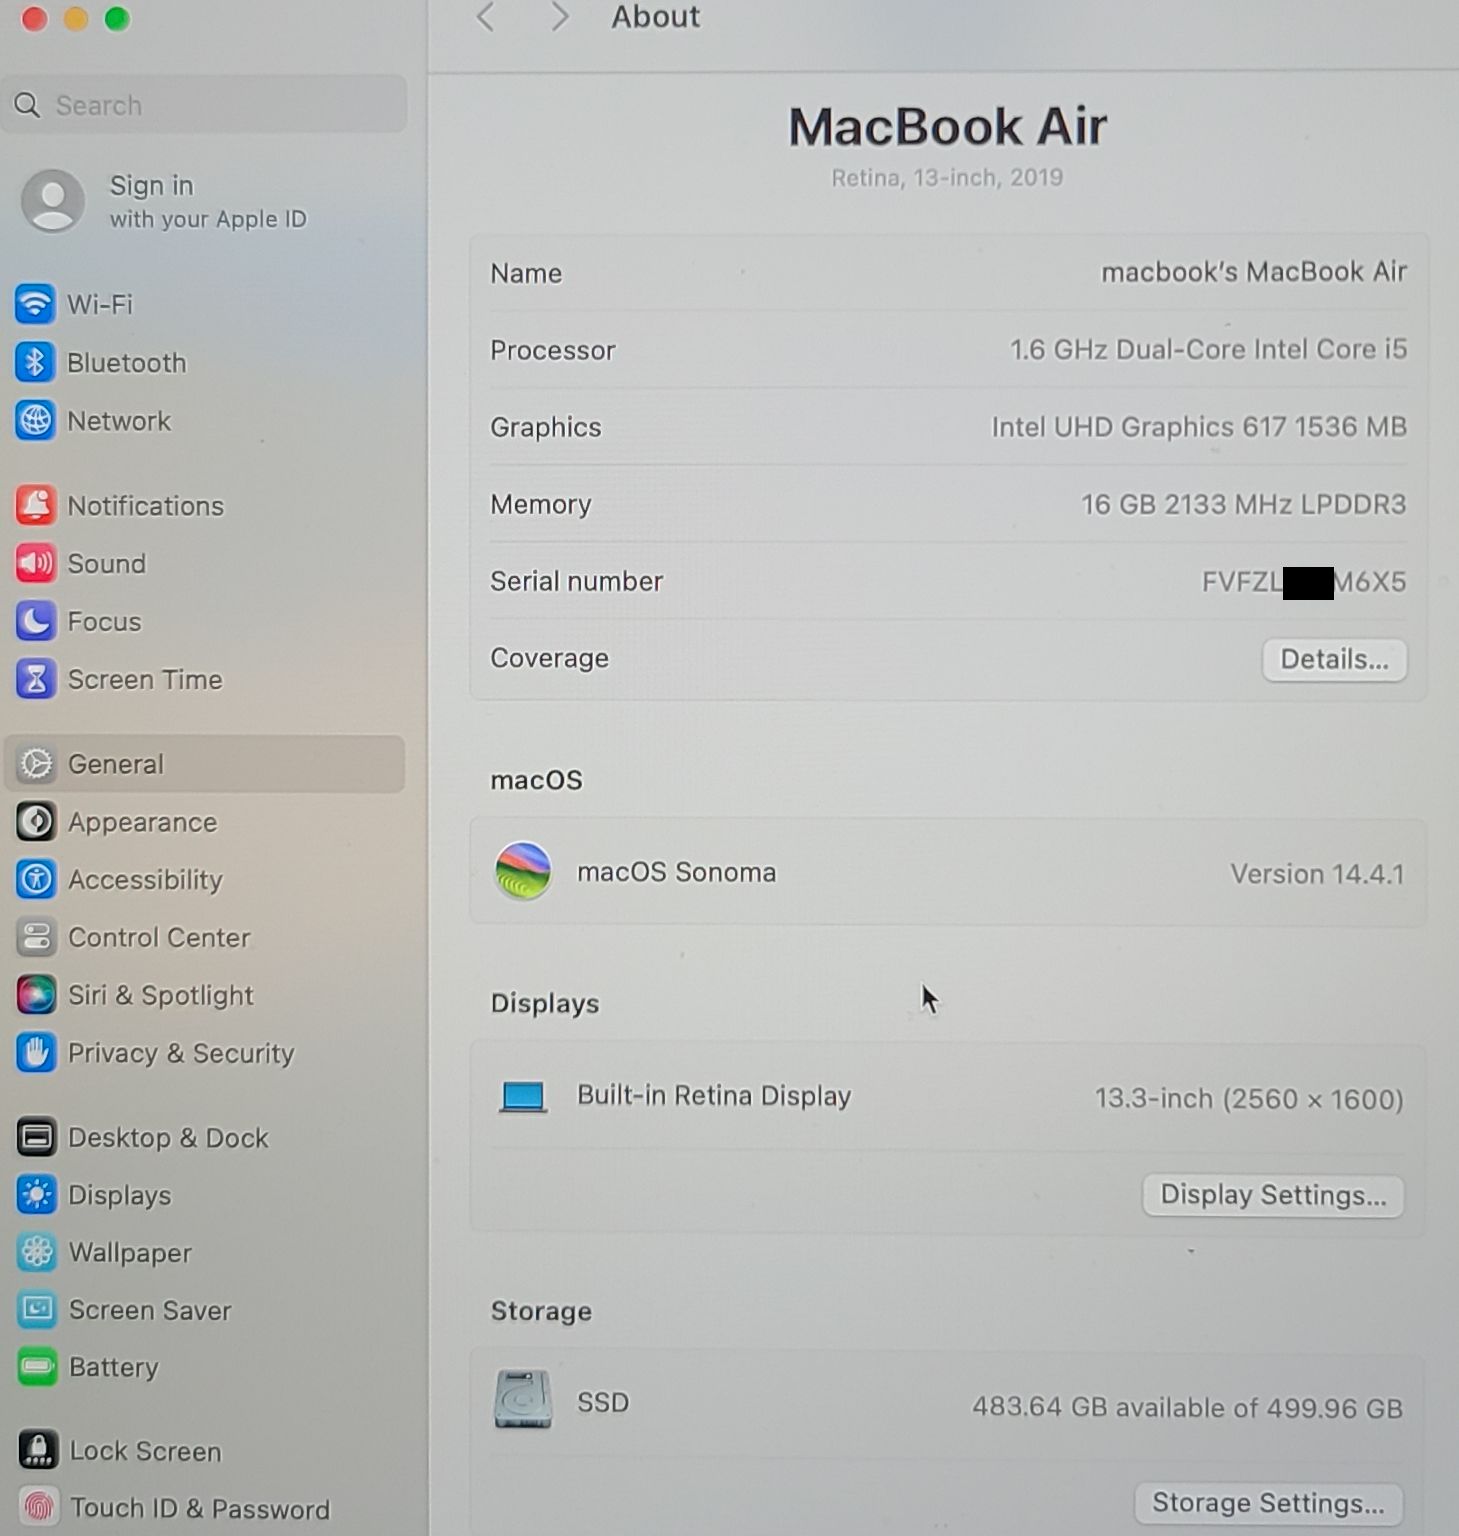Open Desktop & Dock settings

168,1138
